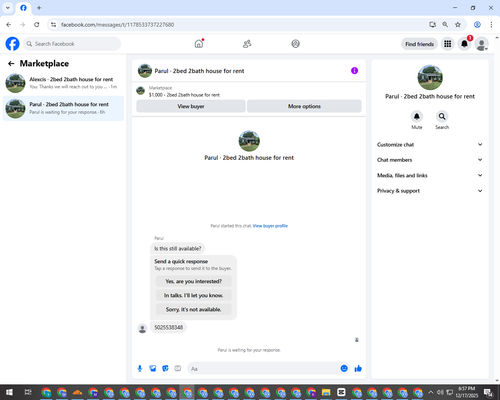Click the View buyer button

click(191, 106)
